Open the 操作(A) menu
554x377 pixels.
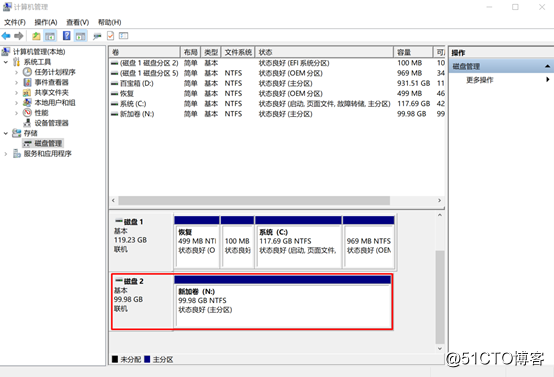(x=46, y=22)
